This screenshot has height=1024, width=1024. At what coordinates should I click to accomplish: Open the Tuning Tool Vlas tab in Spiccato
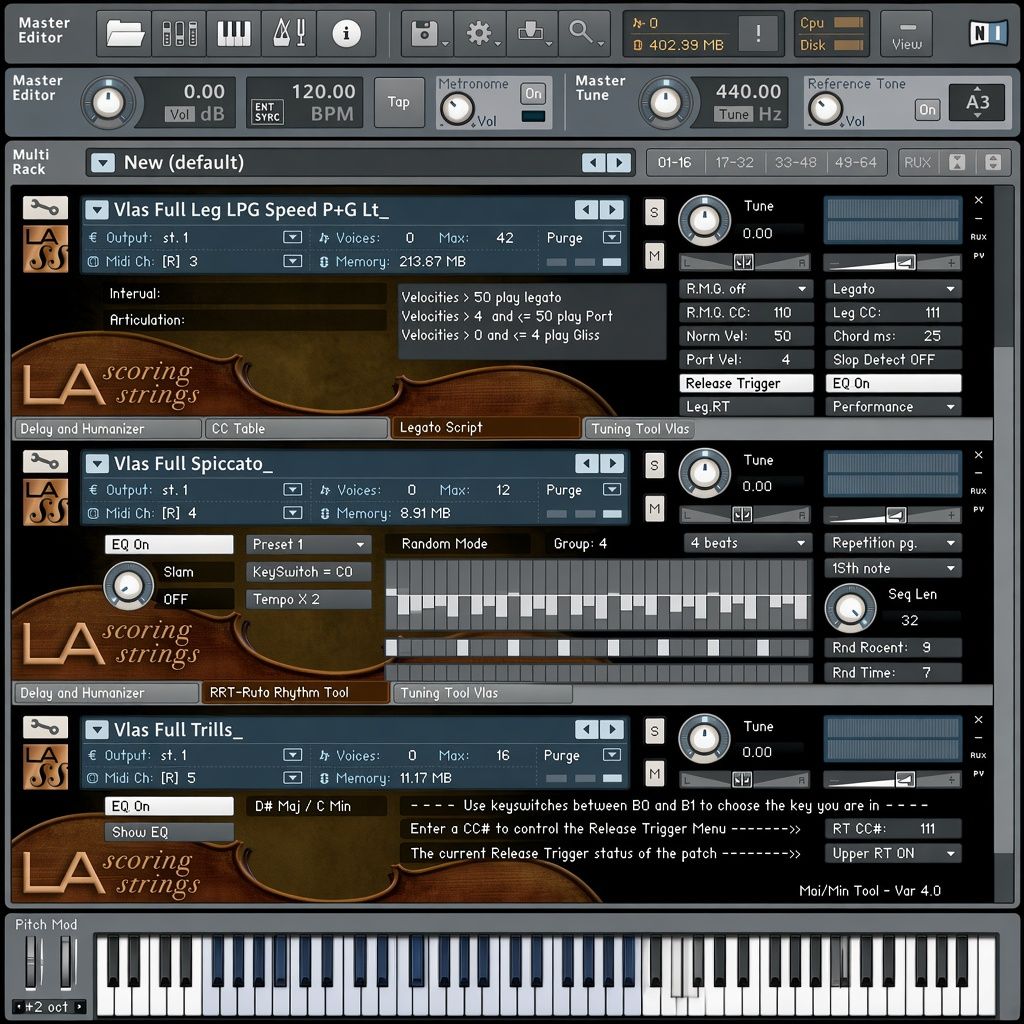click(x=483, y=693)
